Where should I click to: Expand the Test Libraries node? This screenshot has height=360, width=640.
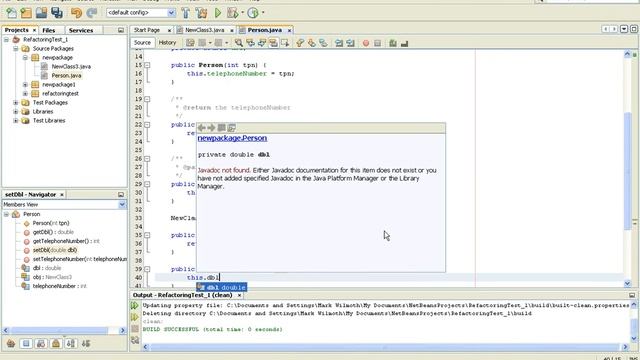click(16, 120)
